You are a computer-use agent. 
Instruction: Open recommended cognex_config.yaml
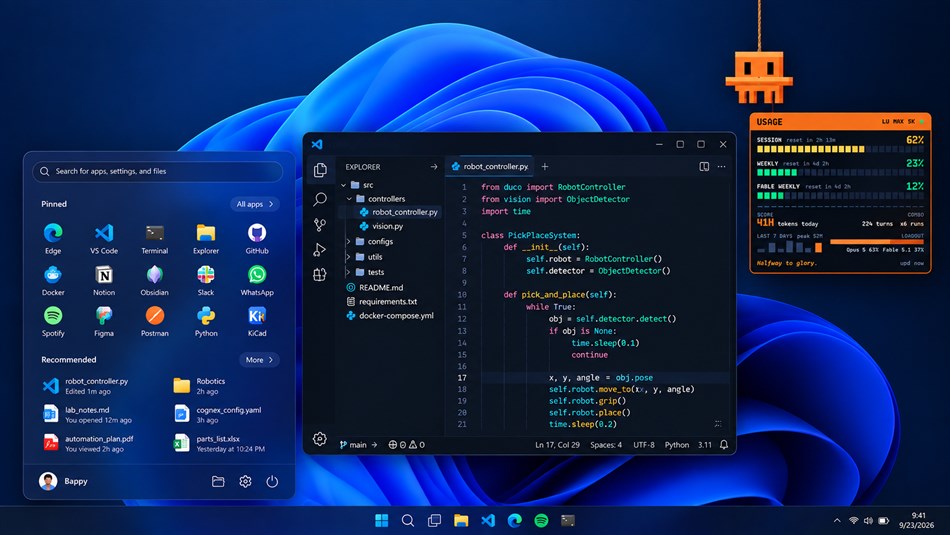click(x=218, y=414)
